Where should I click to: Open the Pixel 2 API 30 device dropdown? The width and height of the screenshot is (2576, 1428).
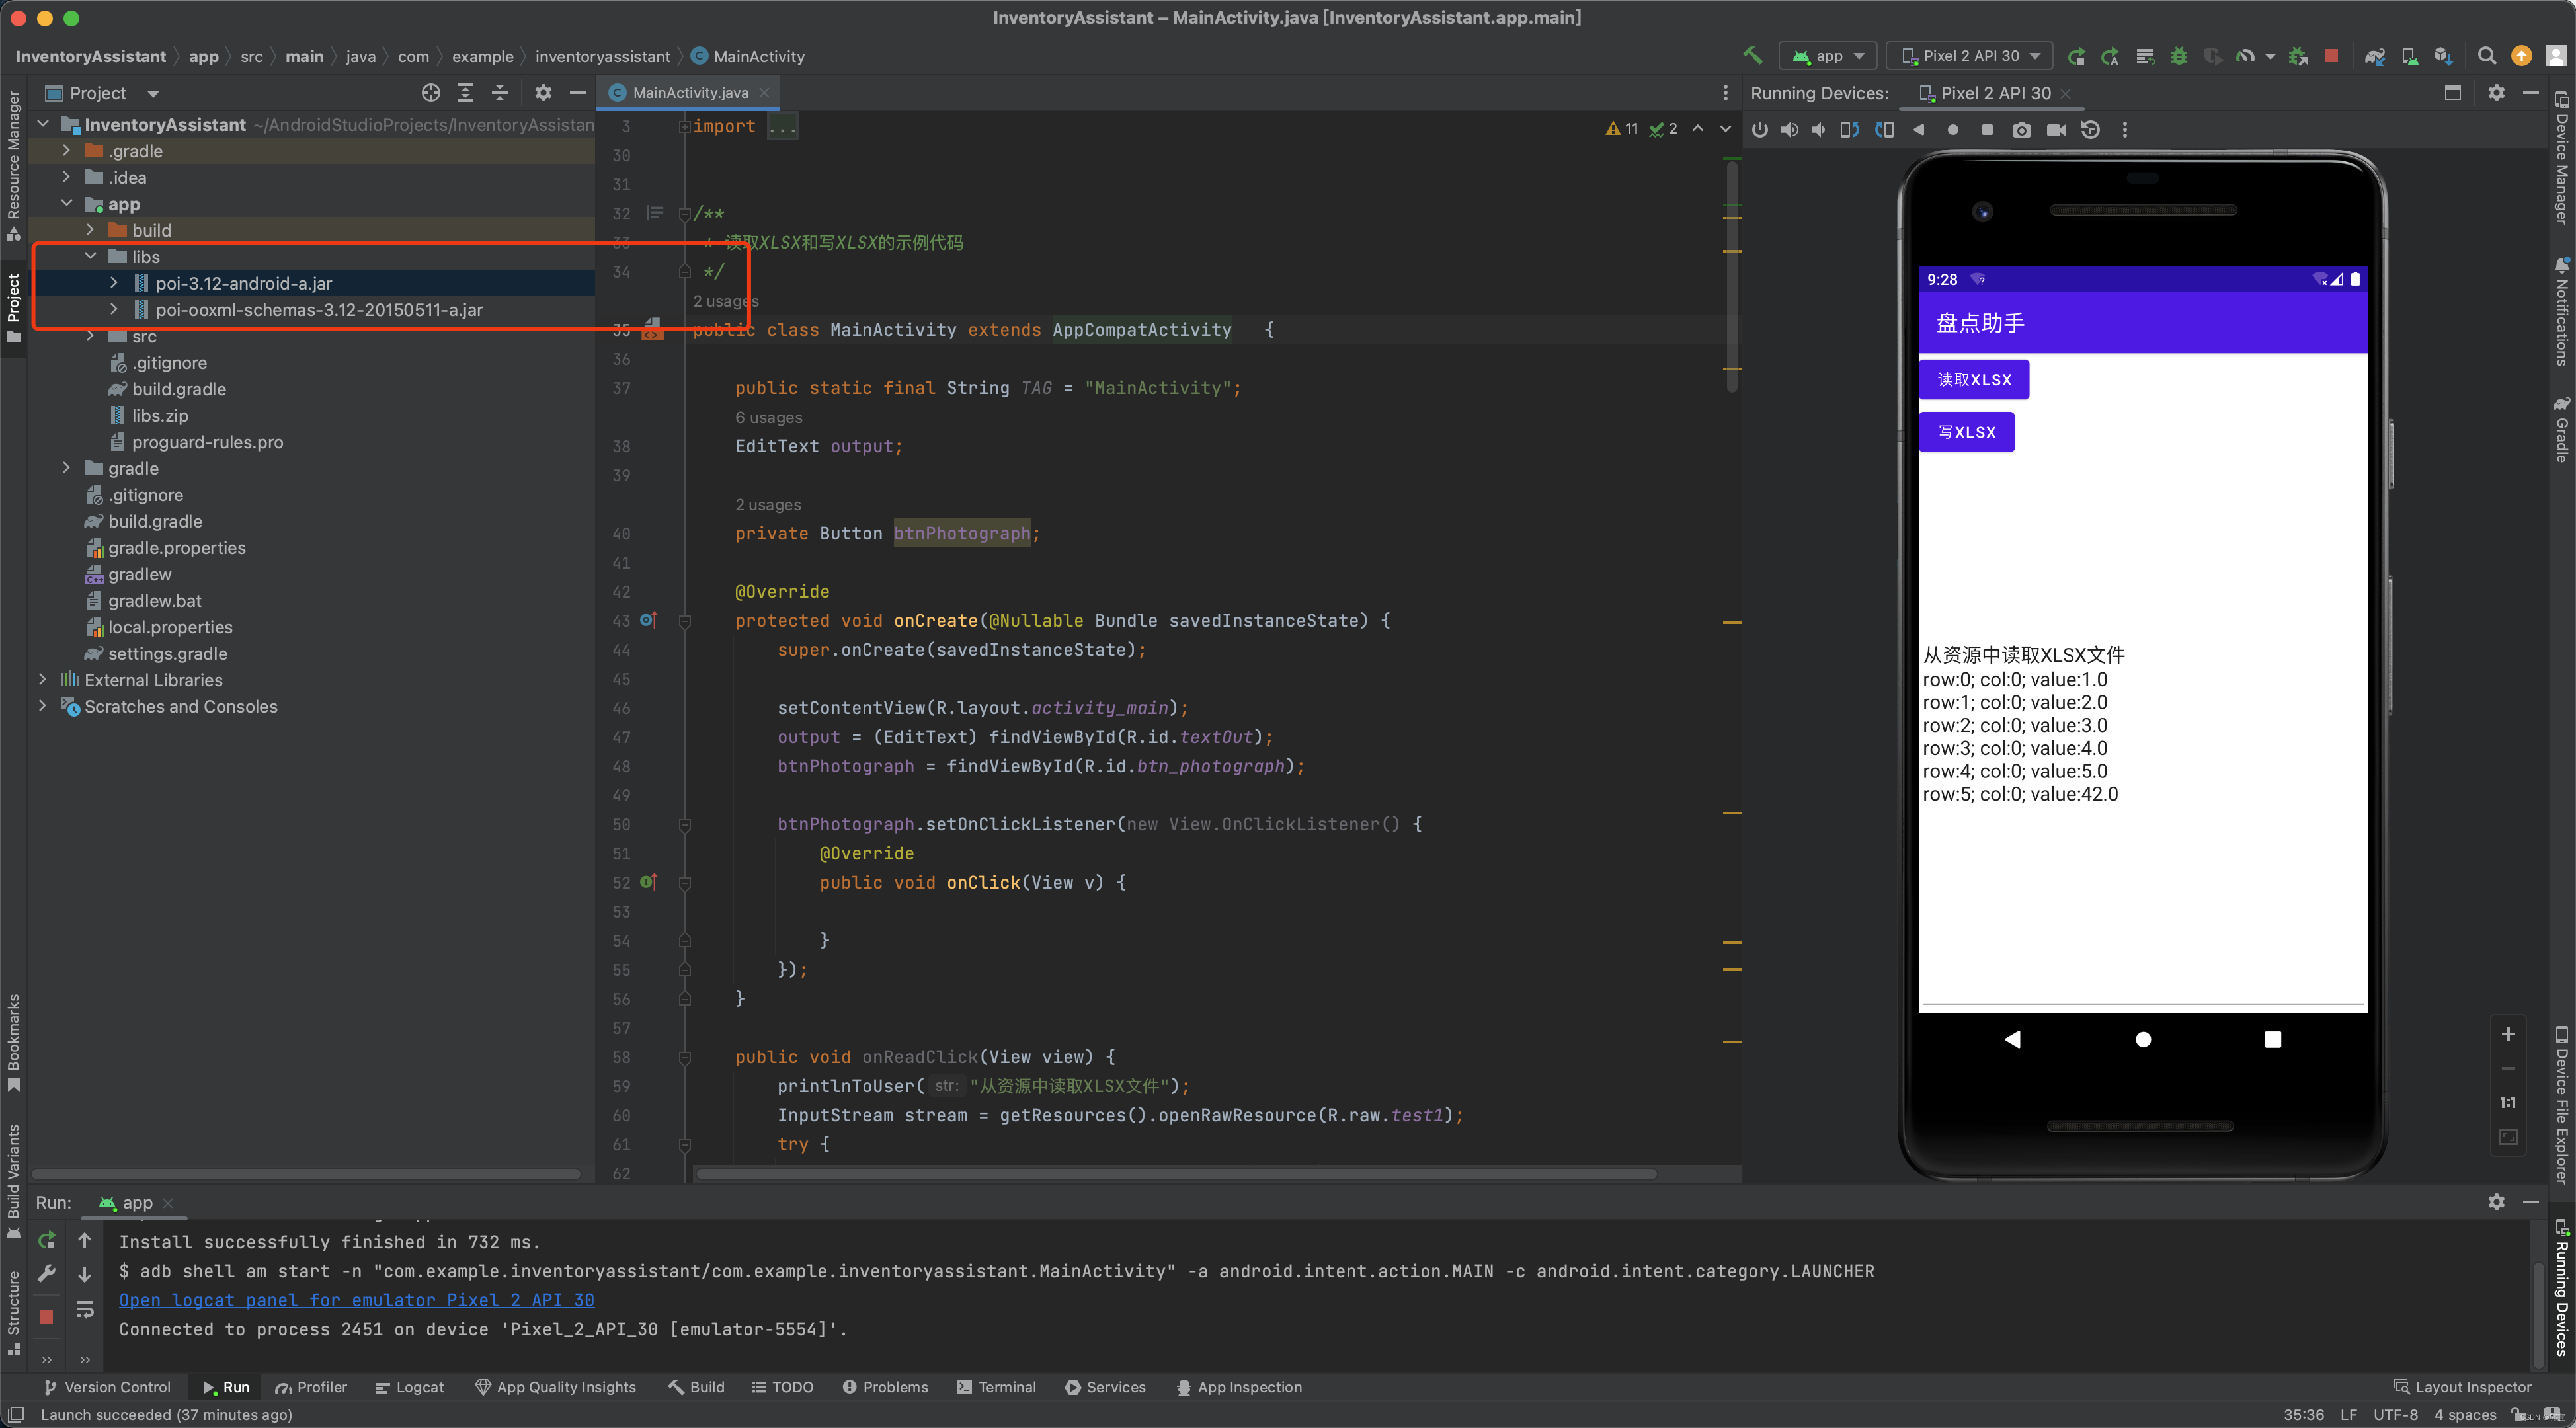click(x=1970, y=56)
